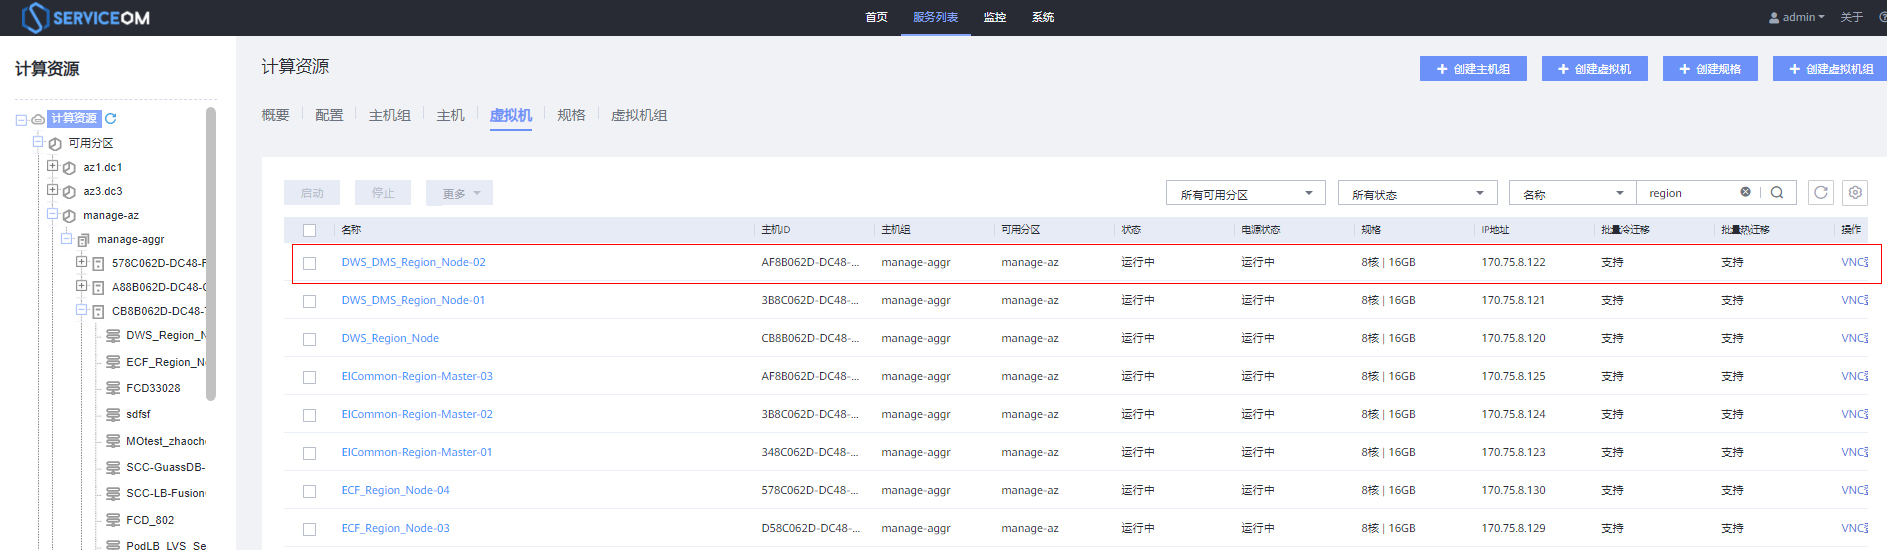
Task: Collapse the manage-aggr tree node
Action: (67, 238)
